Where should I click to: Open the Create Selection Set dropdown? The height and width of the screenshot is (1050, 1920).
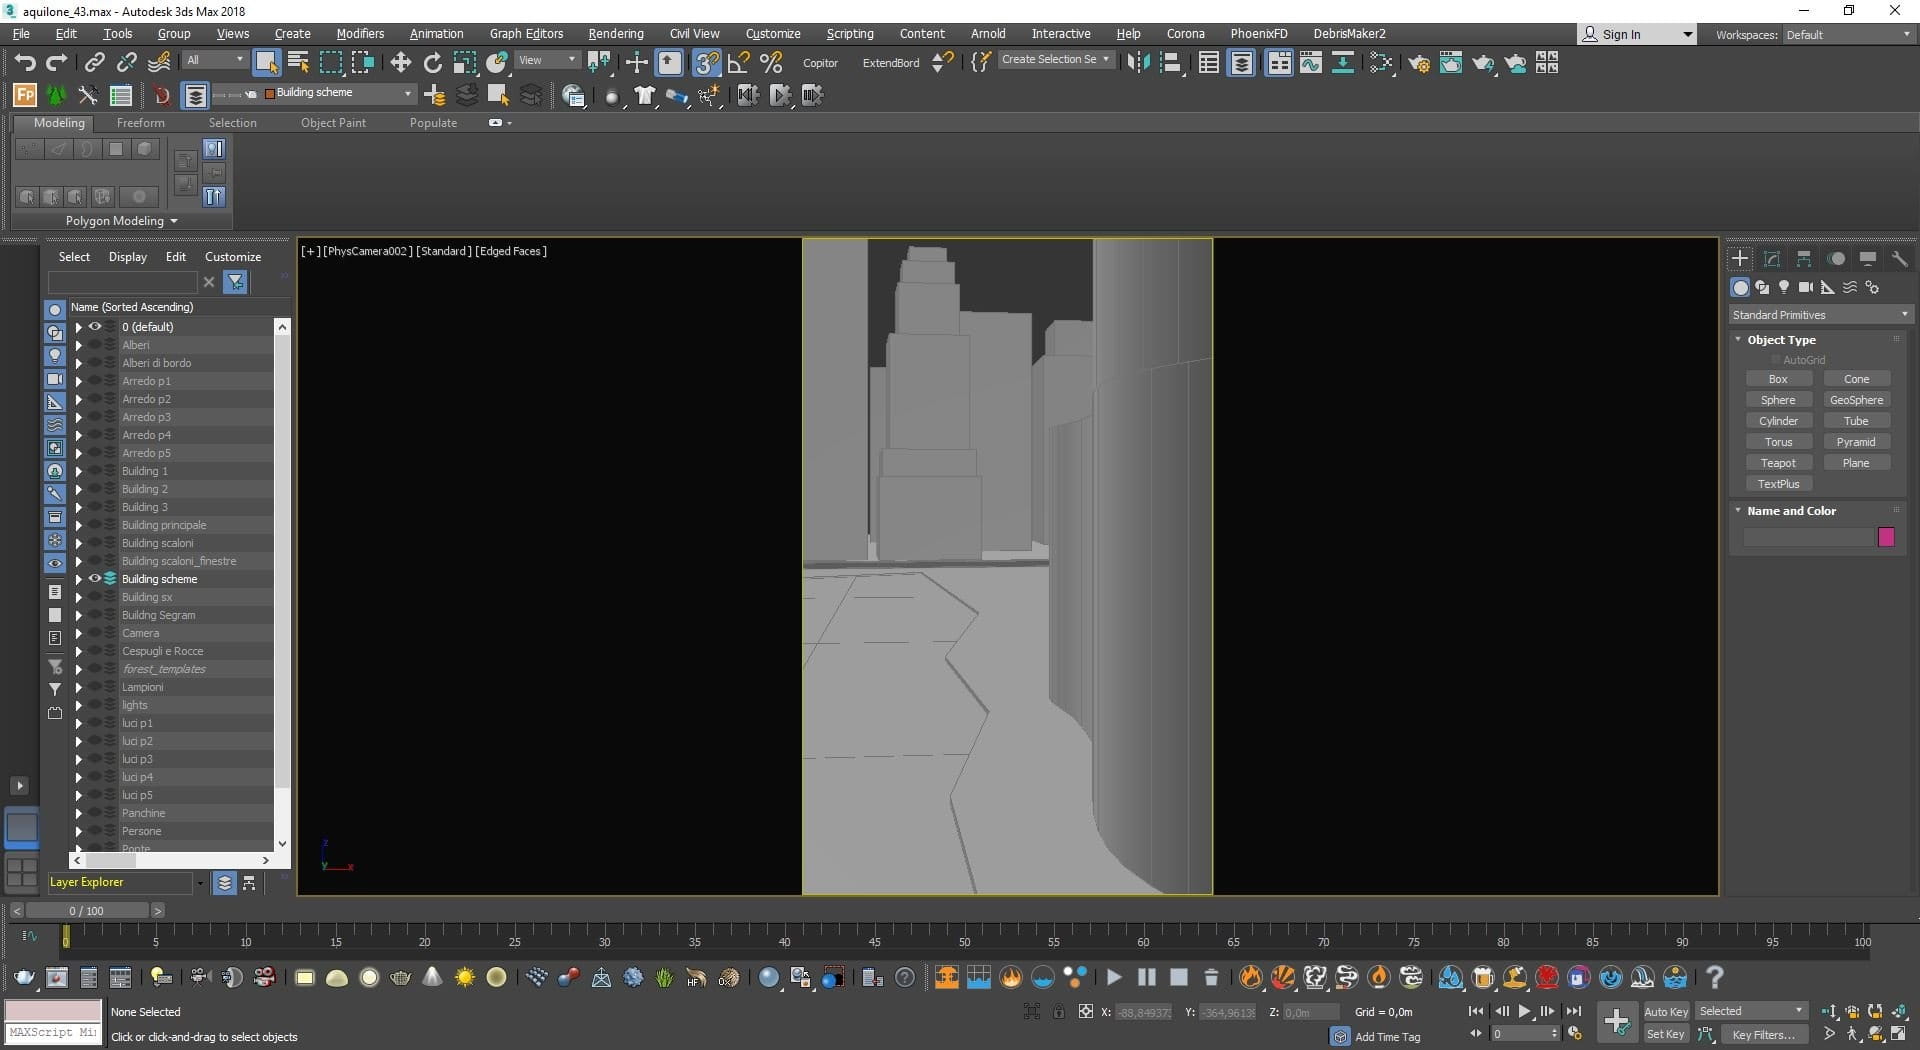(1055, 60)
